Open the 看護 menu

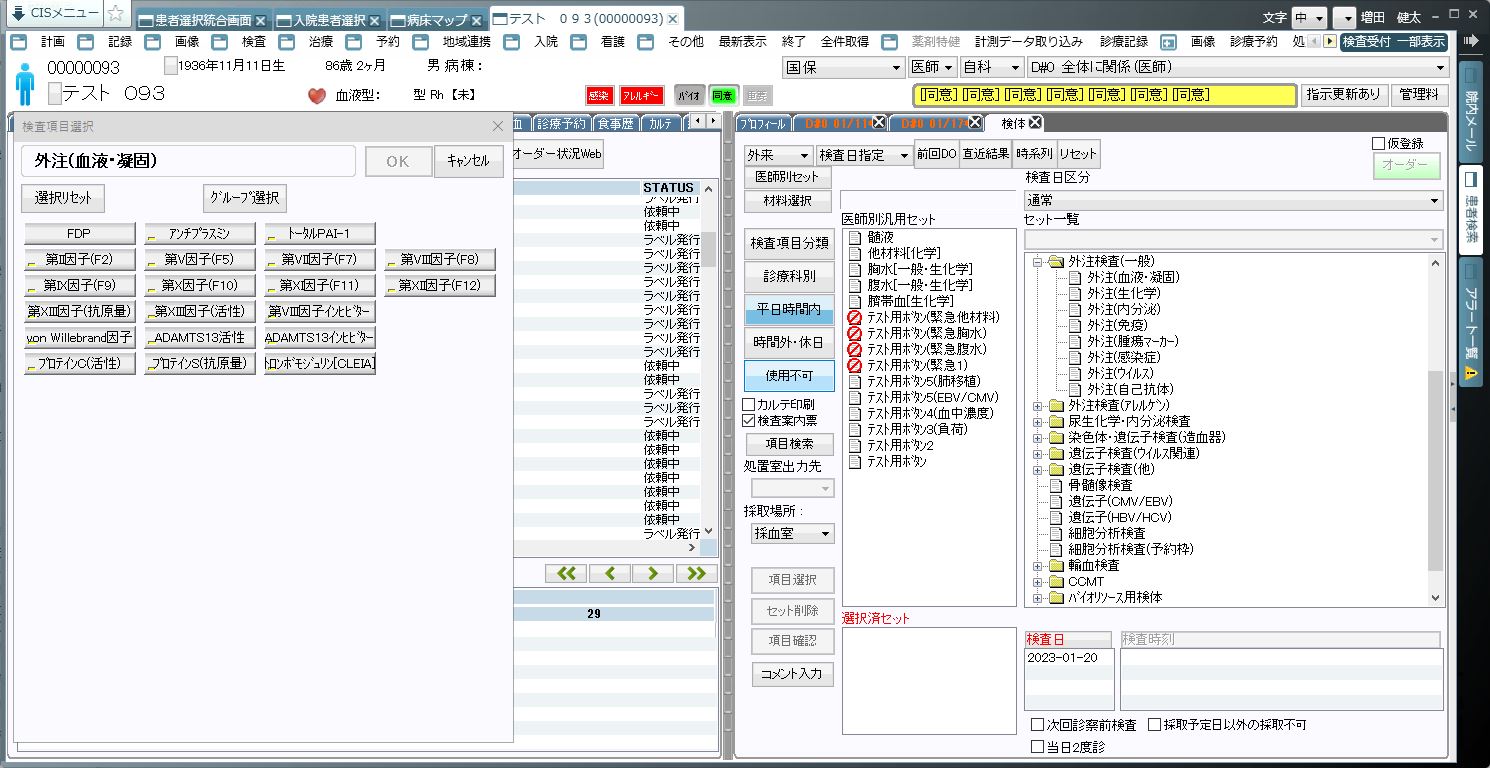point(612,42)
